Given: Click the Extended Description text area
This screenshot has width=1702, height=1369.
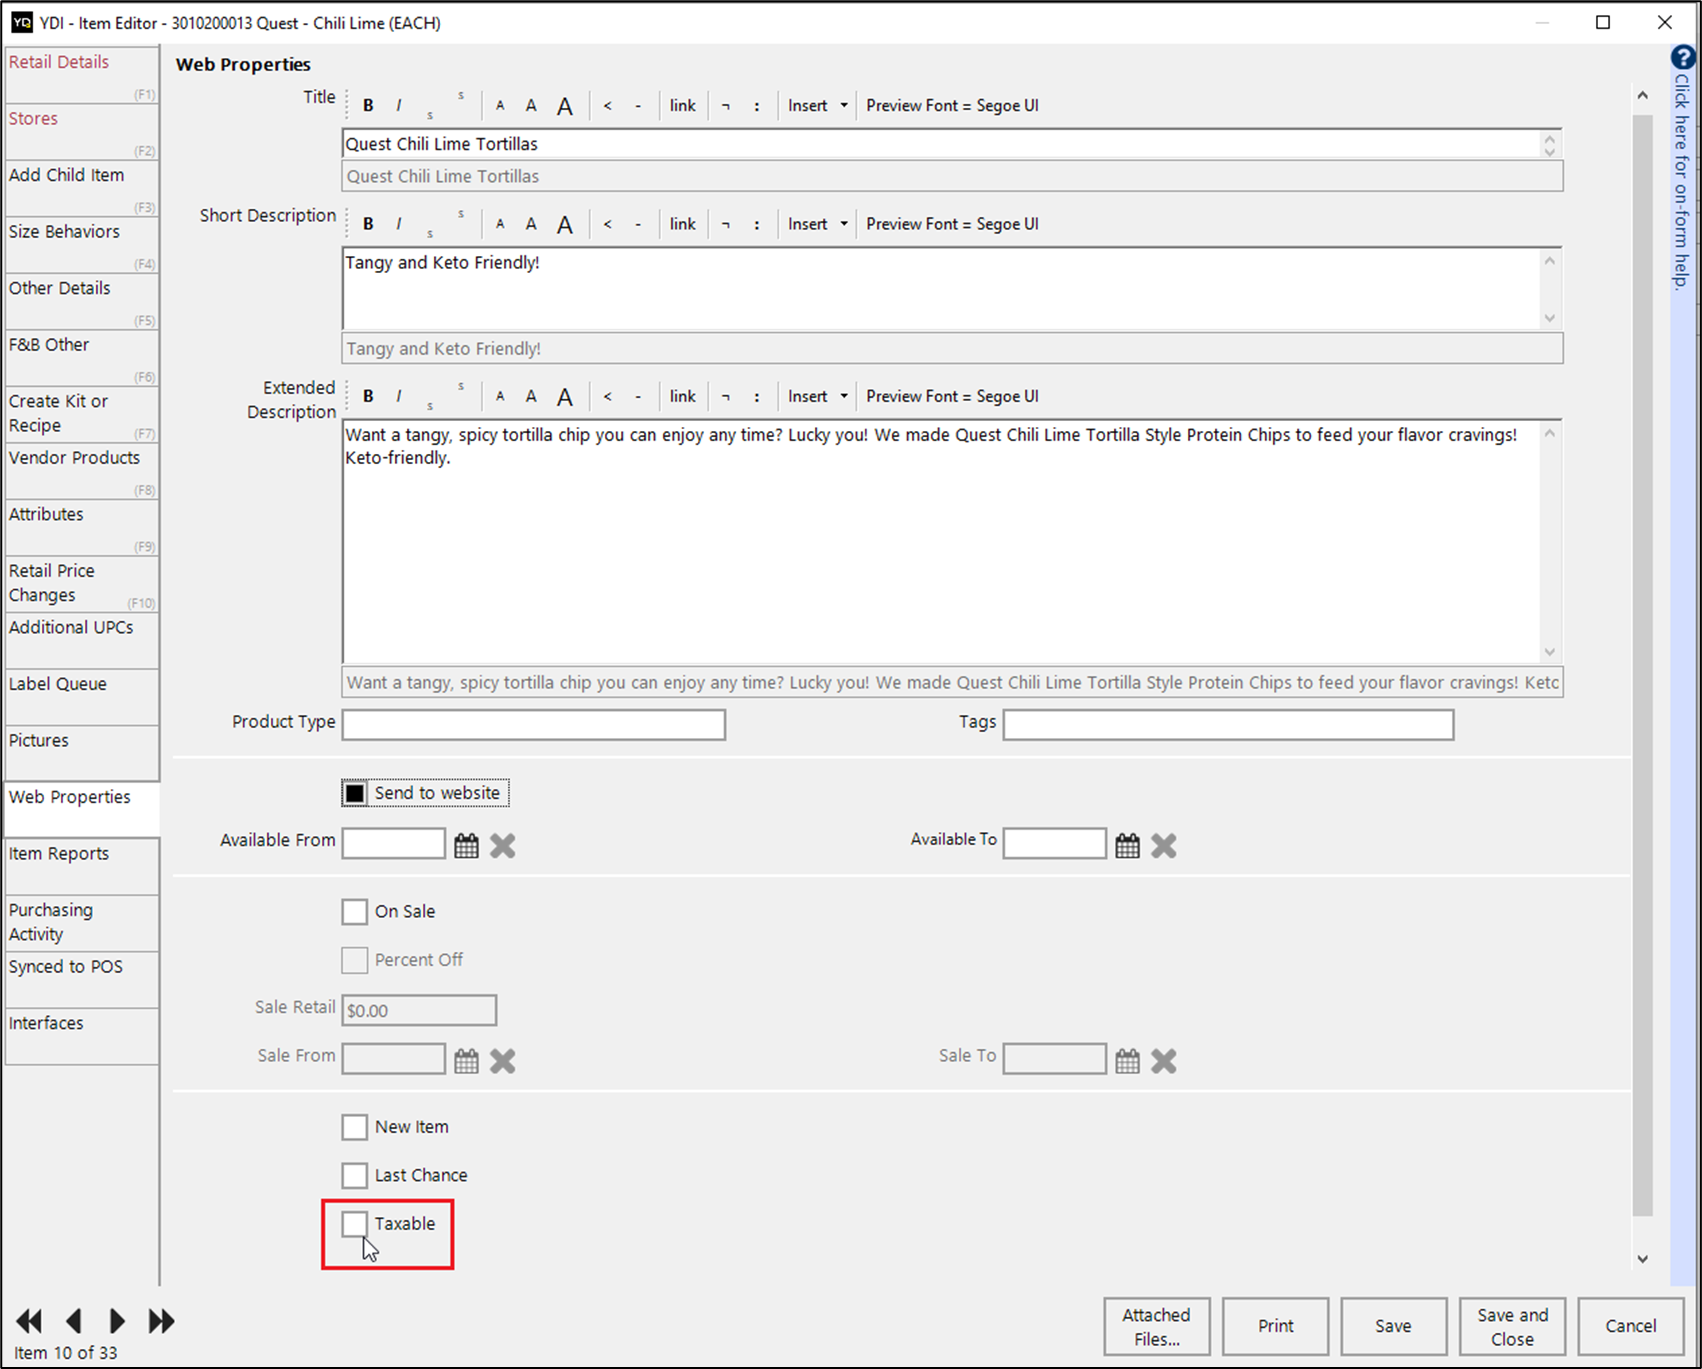Looking at the screenshot, I should tap(940, 541).
